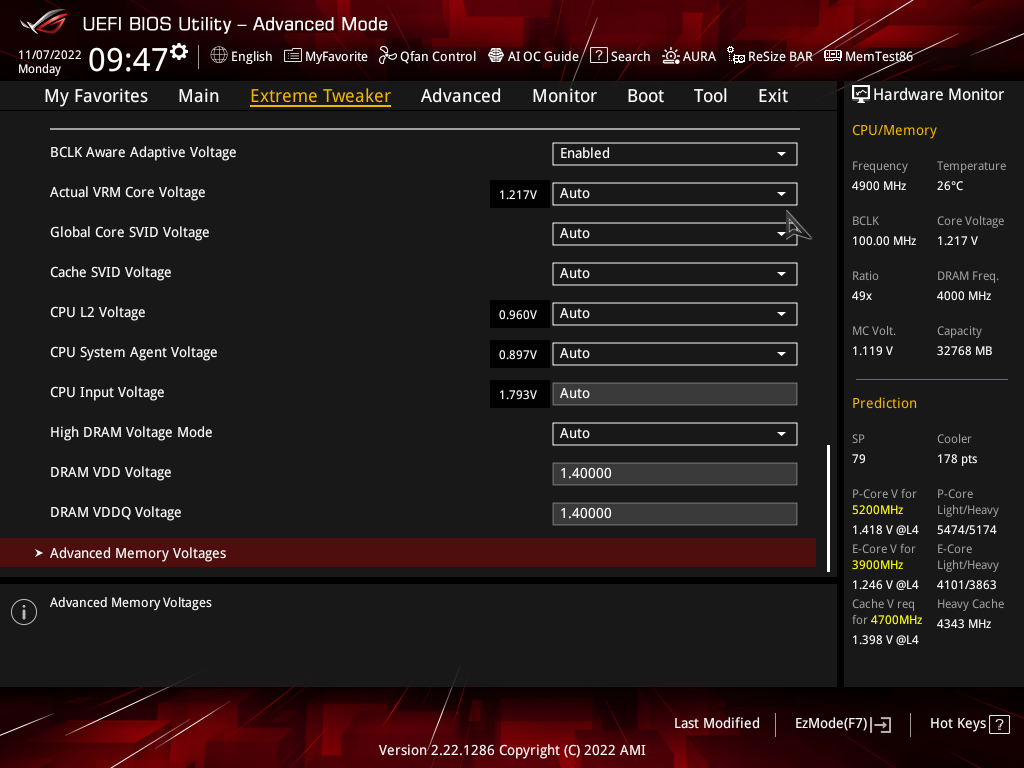Open the High DRAM Voltage Mode dropdown
Image resolution: width=1024 pixels, height=768 pixels.
(x=674, y=433)
